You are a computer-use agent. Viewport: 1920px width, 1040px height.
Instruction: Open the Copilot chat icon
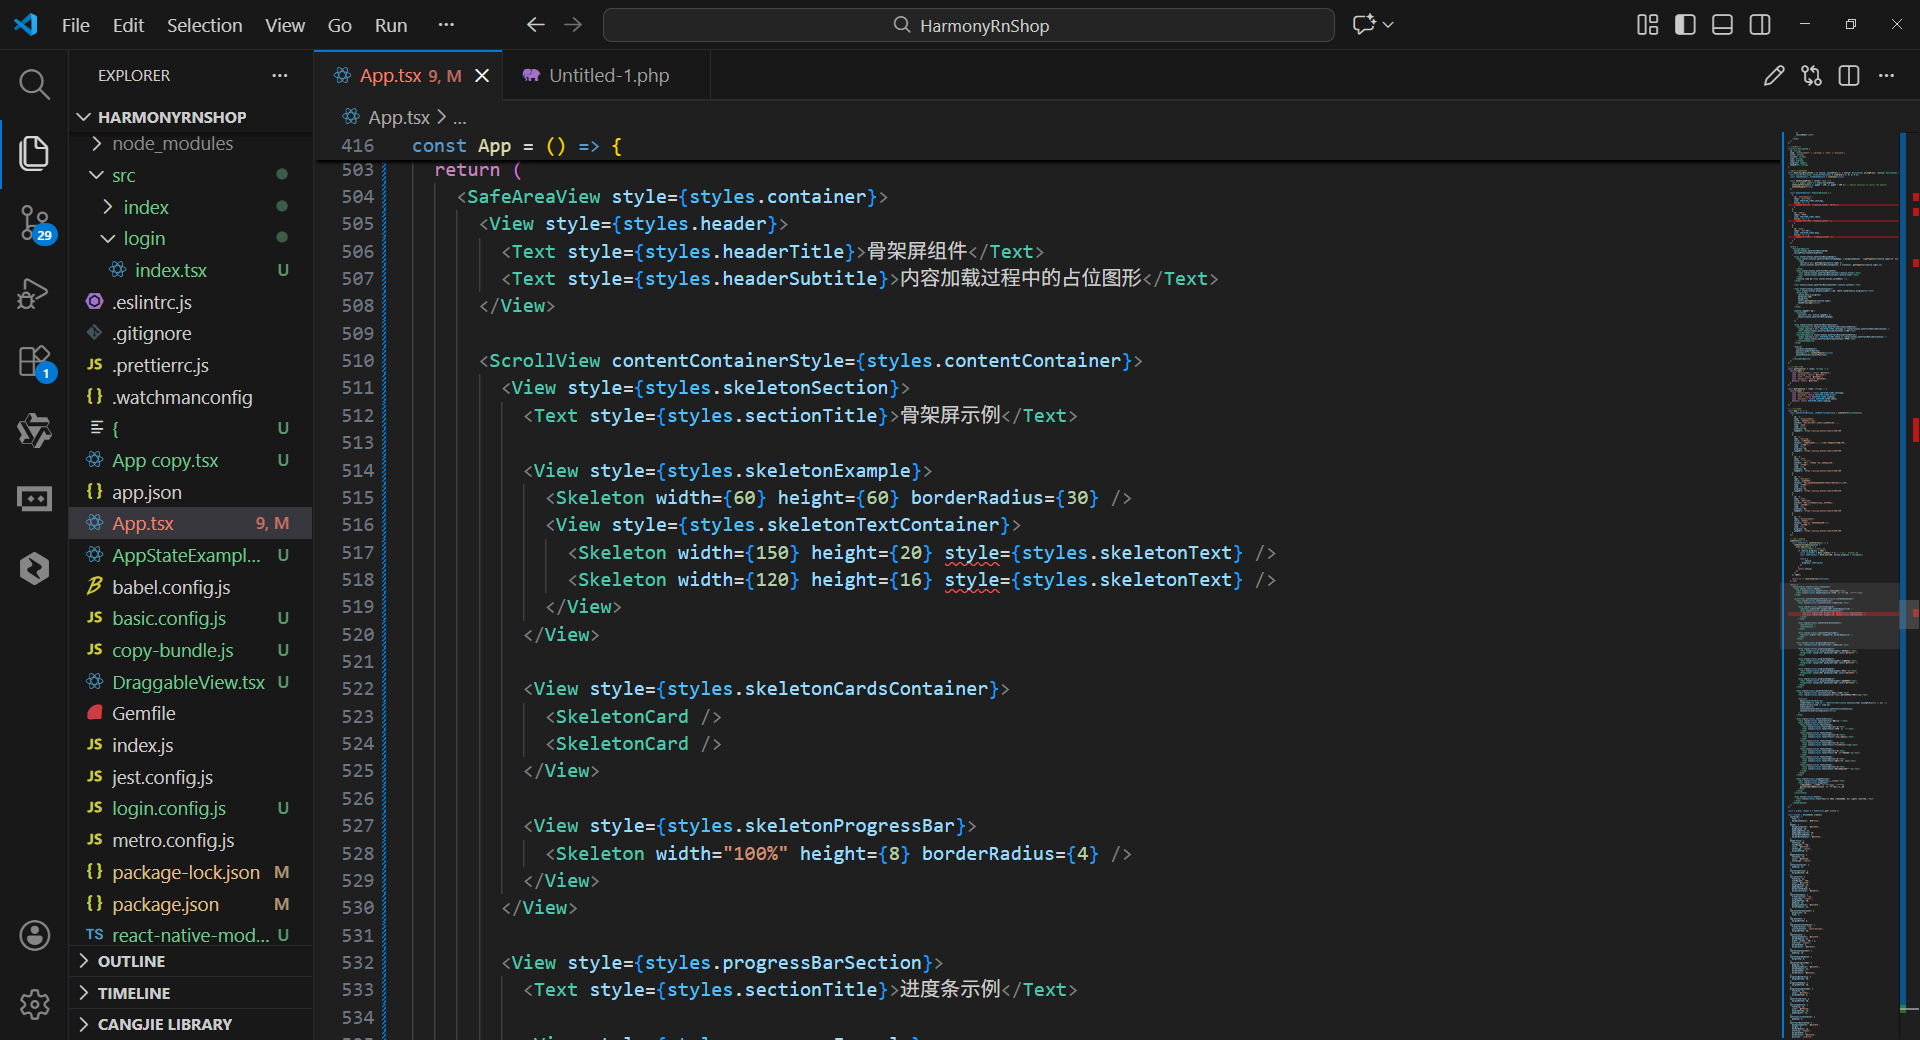1363,25
